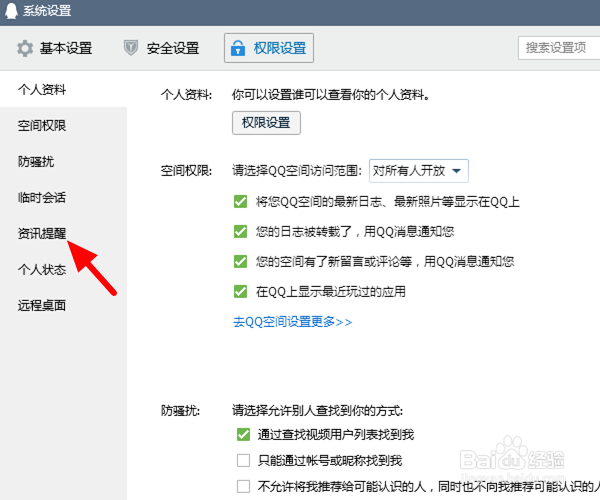Viewport: 600px width, 500px height.
Task: Click the 个人资料: section label
Action: click(x=186, y=94)
